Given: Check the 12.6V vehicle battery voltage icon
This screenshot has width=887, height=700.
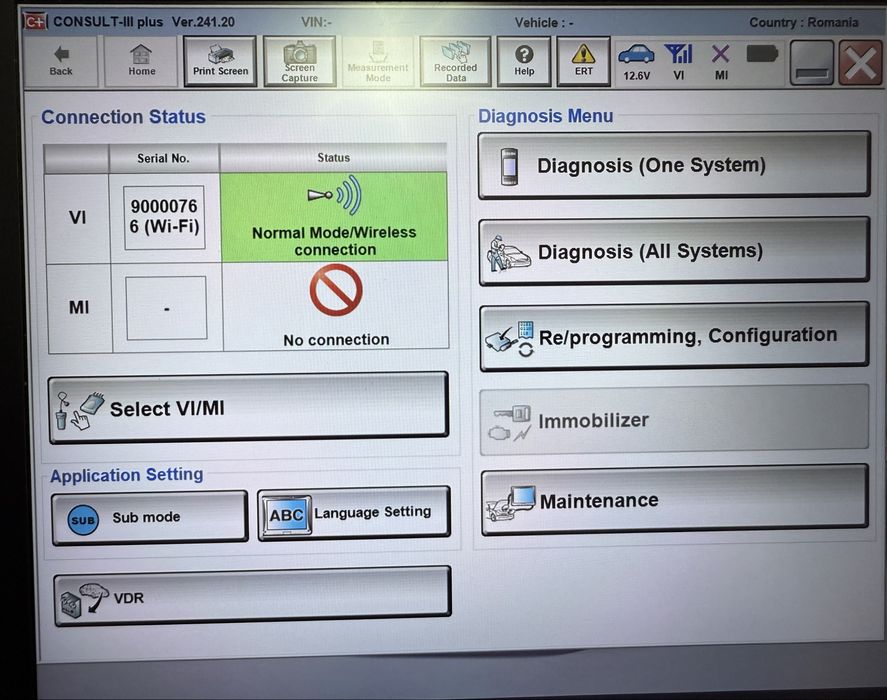Looking at the screenshot, I should click(x=636, y=62).
